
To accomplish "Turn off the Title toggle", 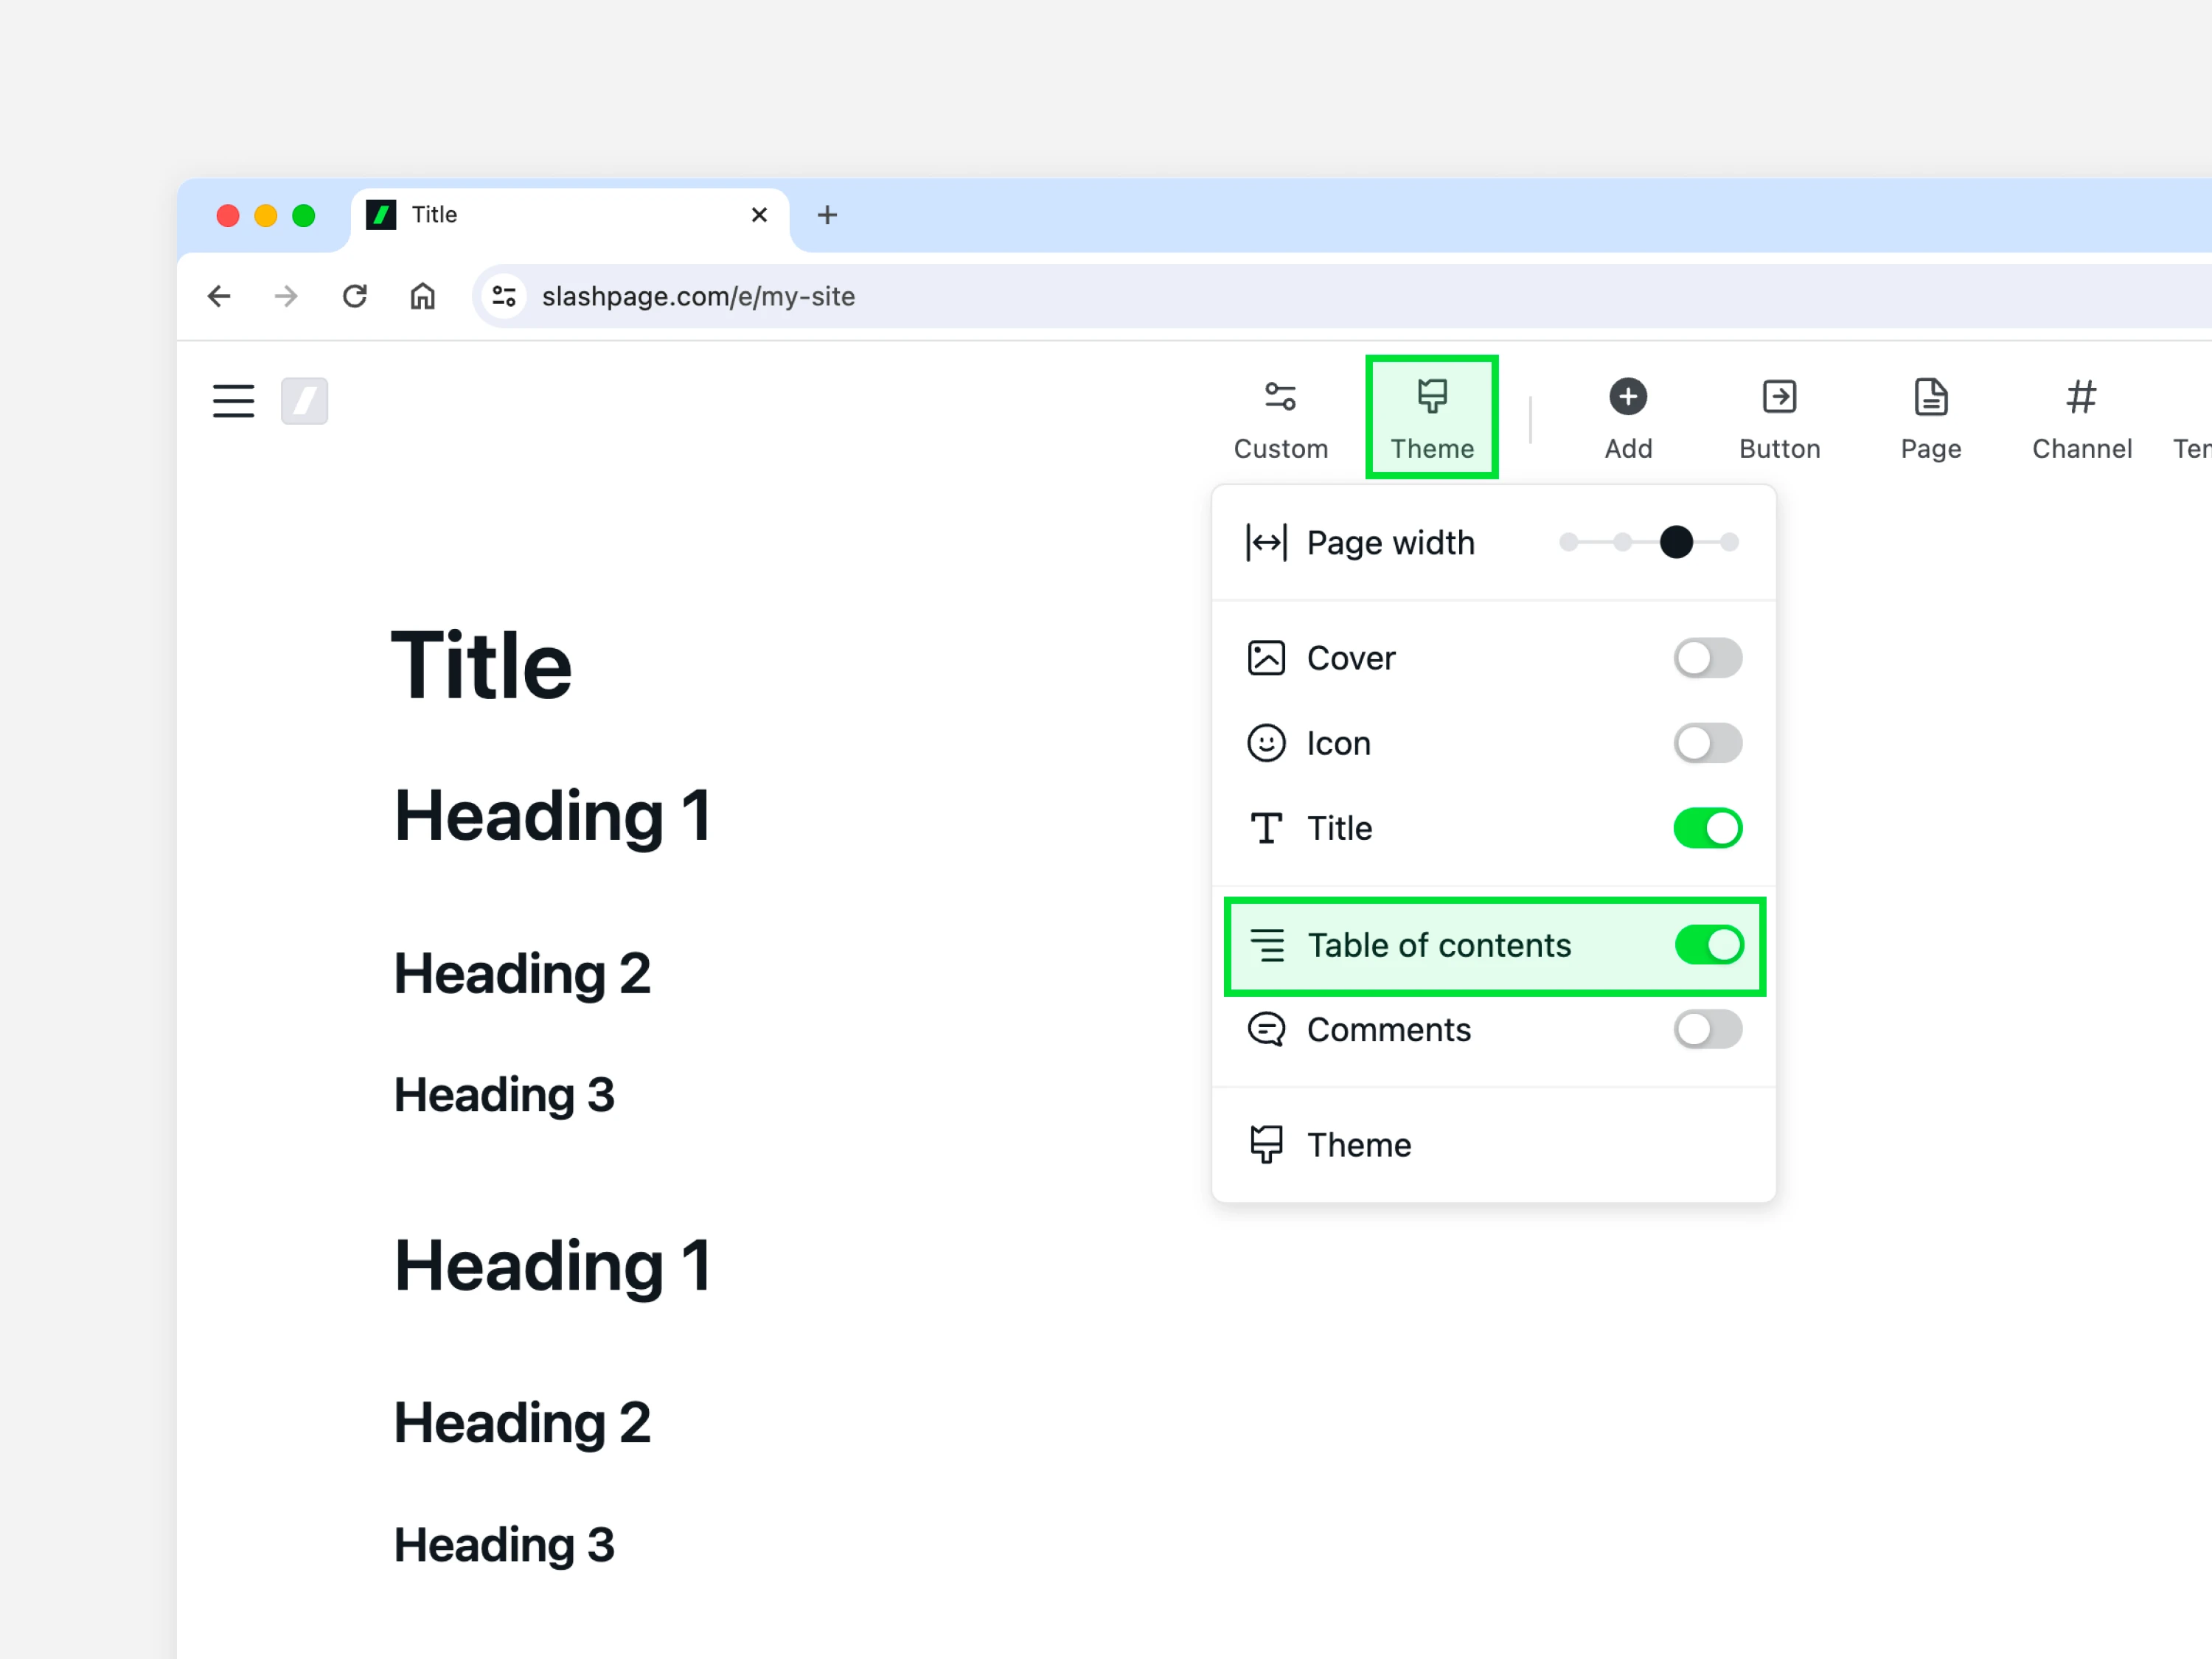I will pos(1707,828).
